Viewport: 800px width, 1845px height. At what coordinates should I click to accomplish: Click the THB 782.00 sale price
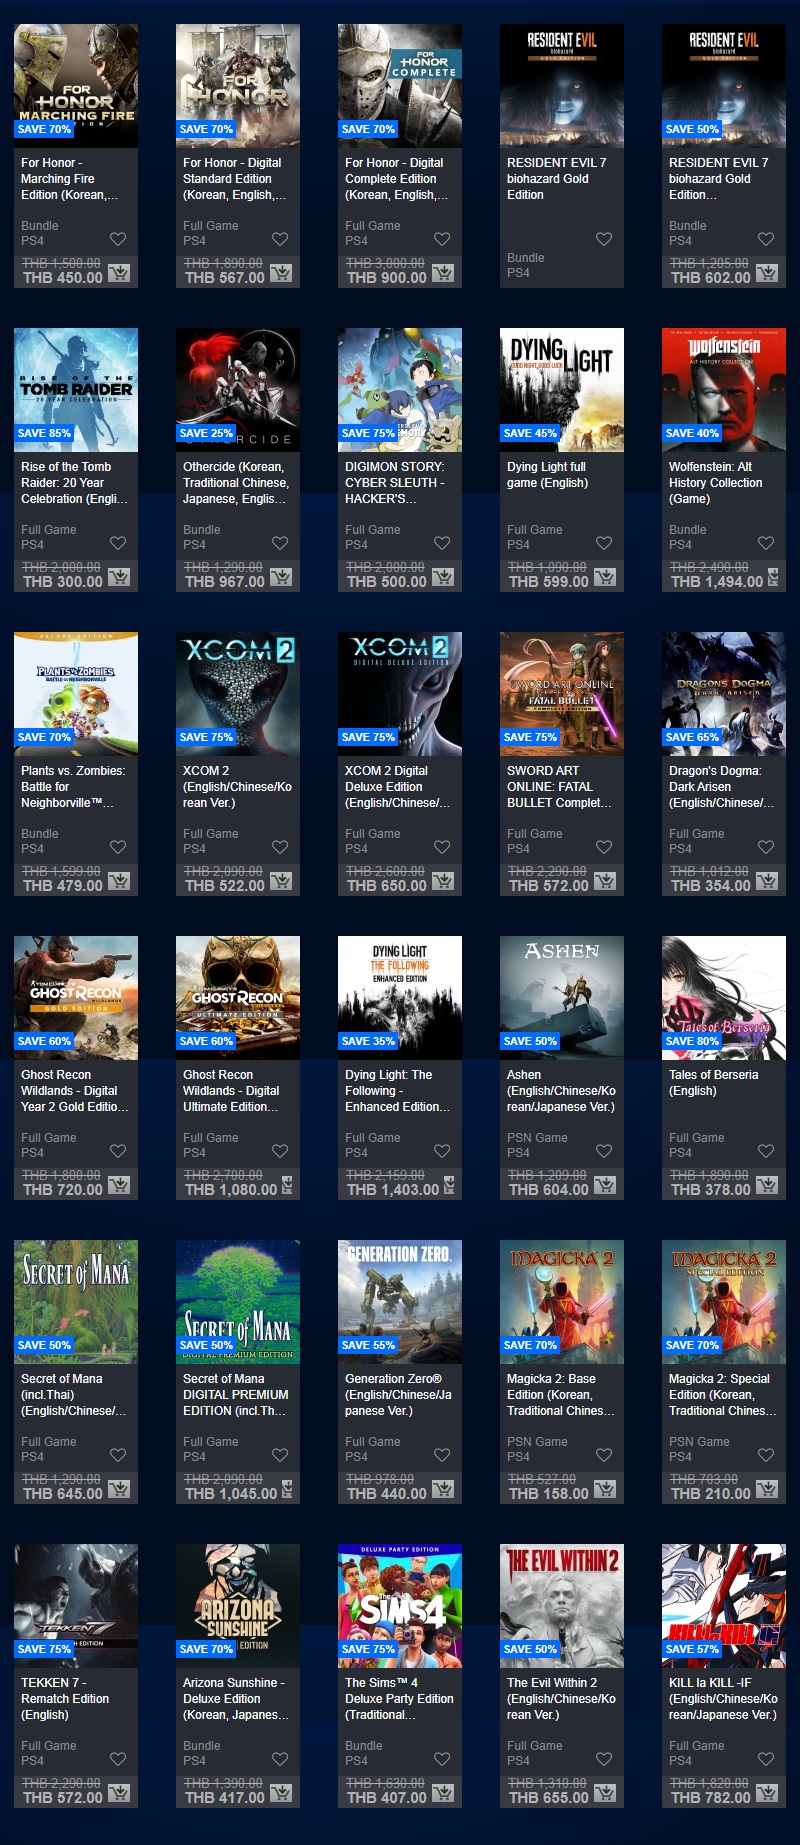[711, 1798]
